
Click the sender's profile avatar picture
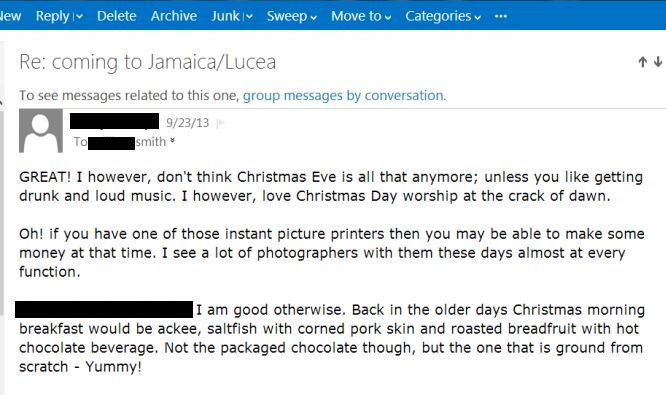[x=41, y=130]
